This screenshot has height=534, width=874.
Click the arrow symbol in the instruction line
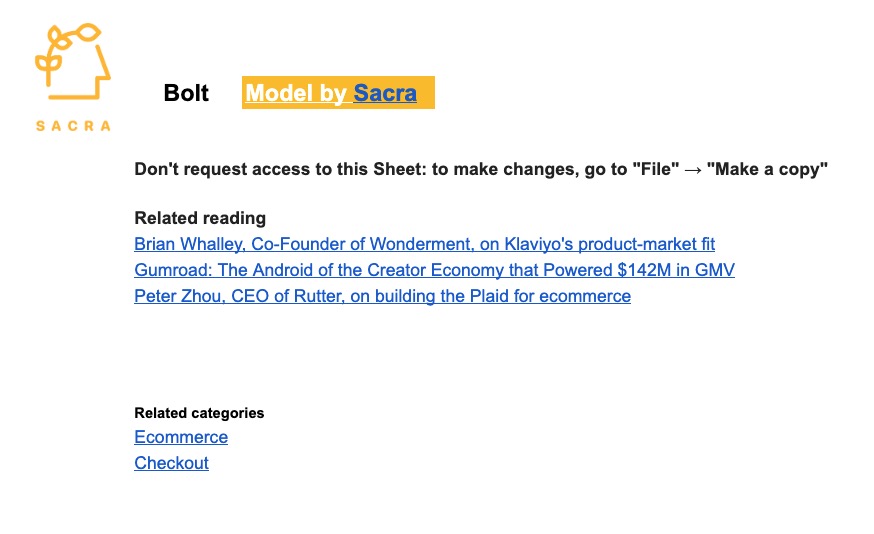[x=693, y=169]
